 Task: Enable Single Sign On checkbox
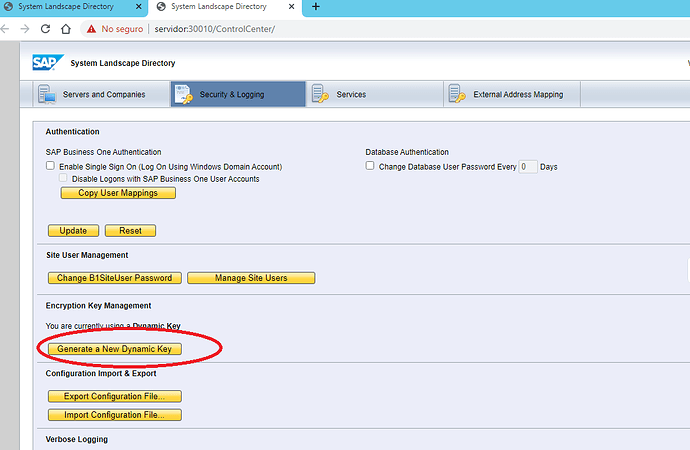click(x=50, y=166)
